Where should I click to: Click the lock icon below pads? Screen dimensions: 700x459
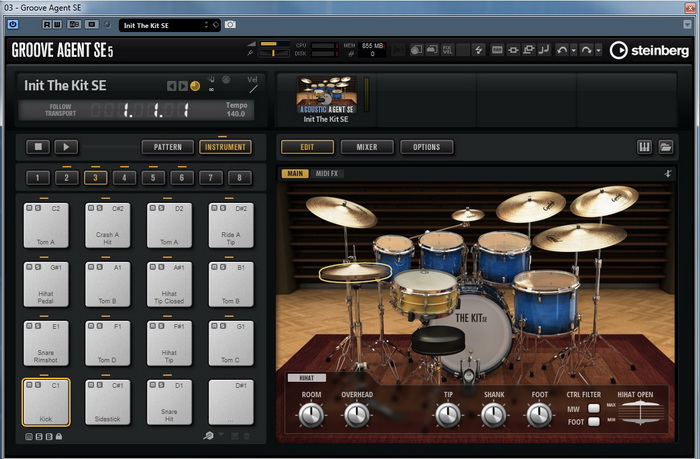point(59,436)
